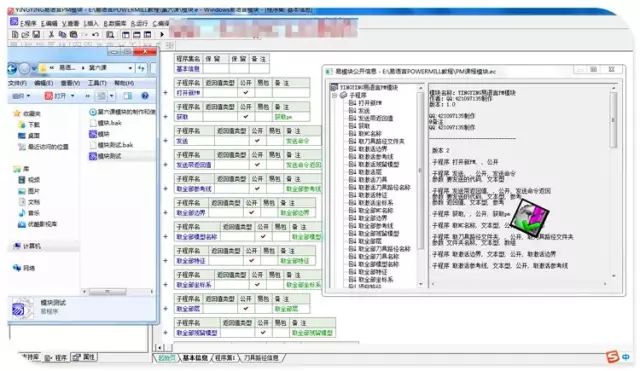Click the green checkmark floating image
Image resolution: width=640 pixels, height=371 pixels.
coord(530,218)
